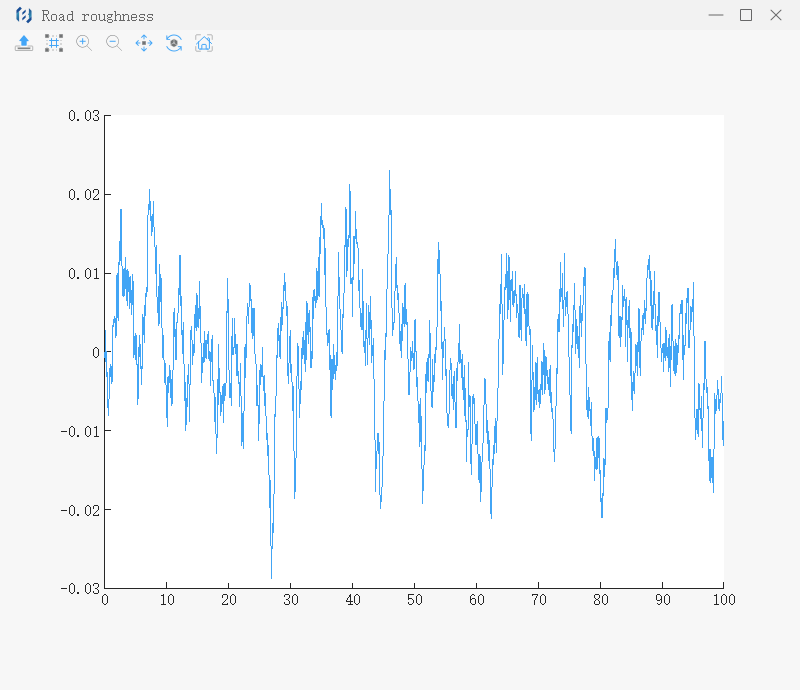The image size is (800, 690).
Task: Click the zoom in magnifier icon
Action: (84, 43)
